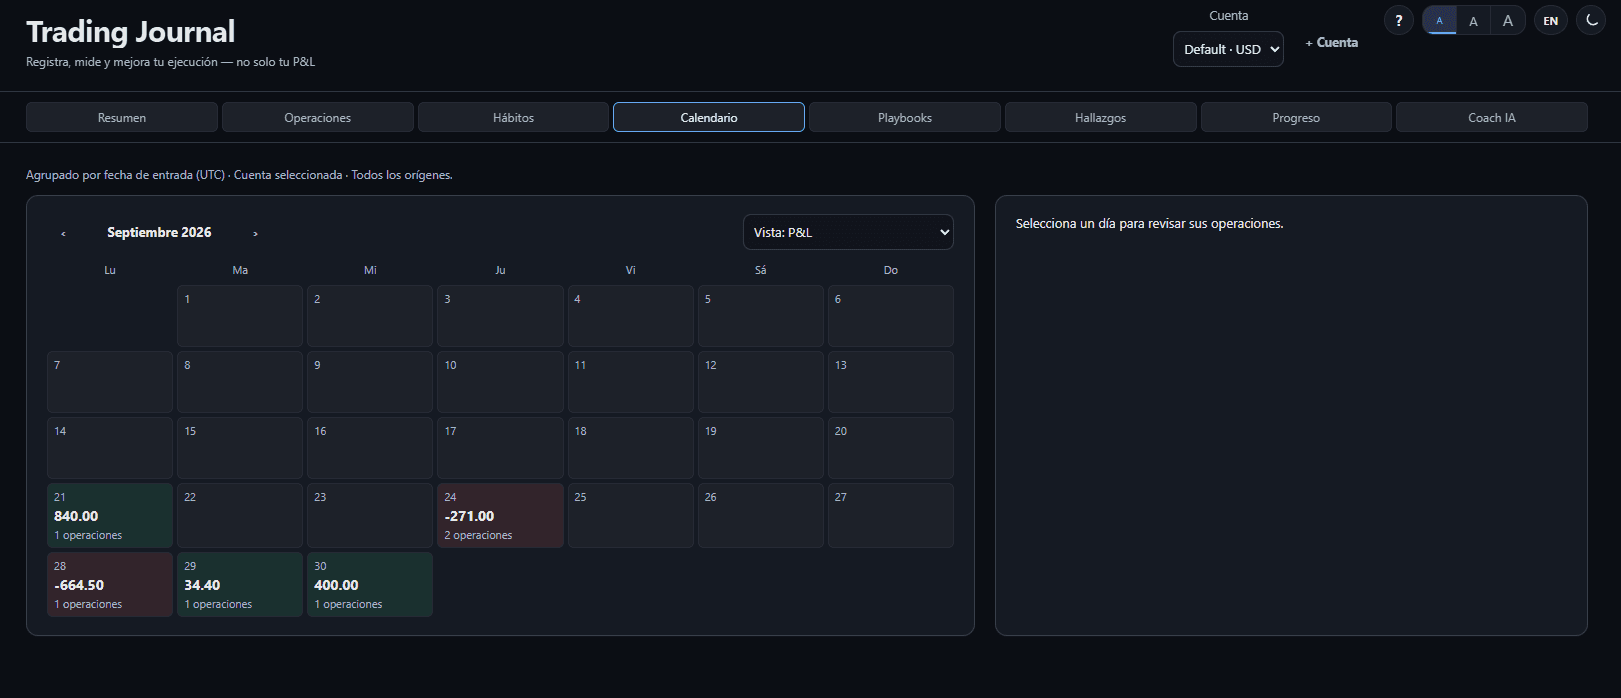Open the Playbooks tab

click(x=905, y=117)
